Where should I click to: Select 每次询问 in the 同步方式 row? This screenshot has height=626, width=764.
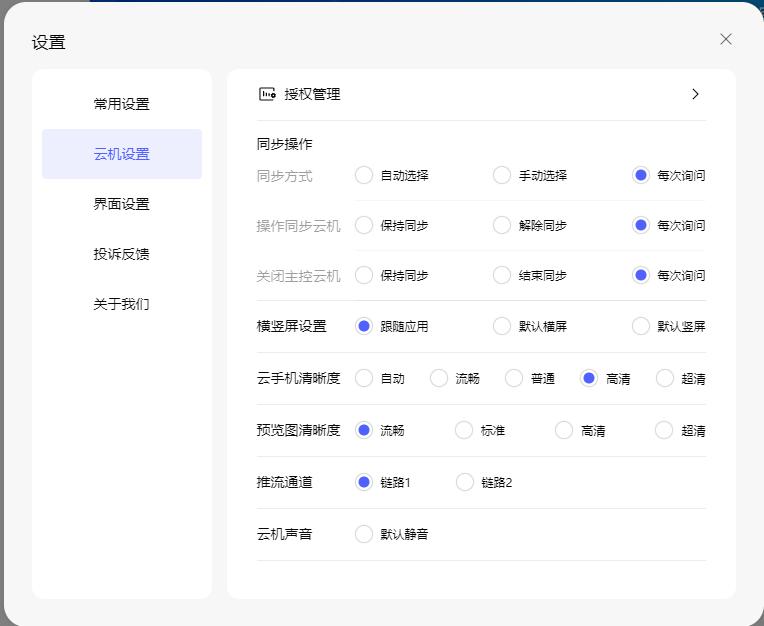pyautogui.click(x=641, y=175)
